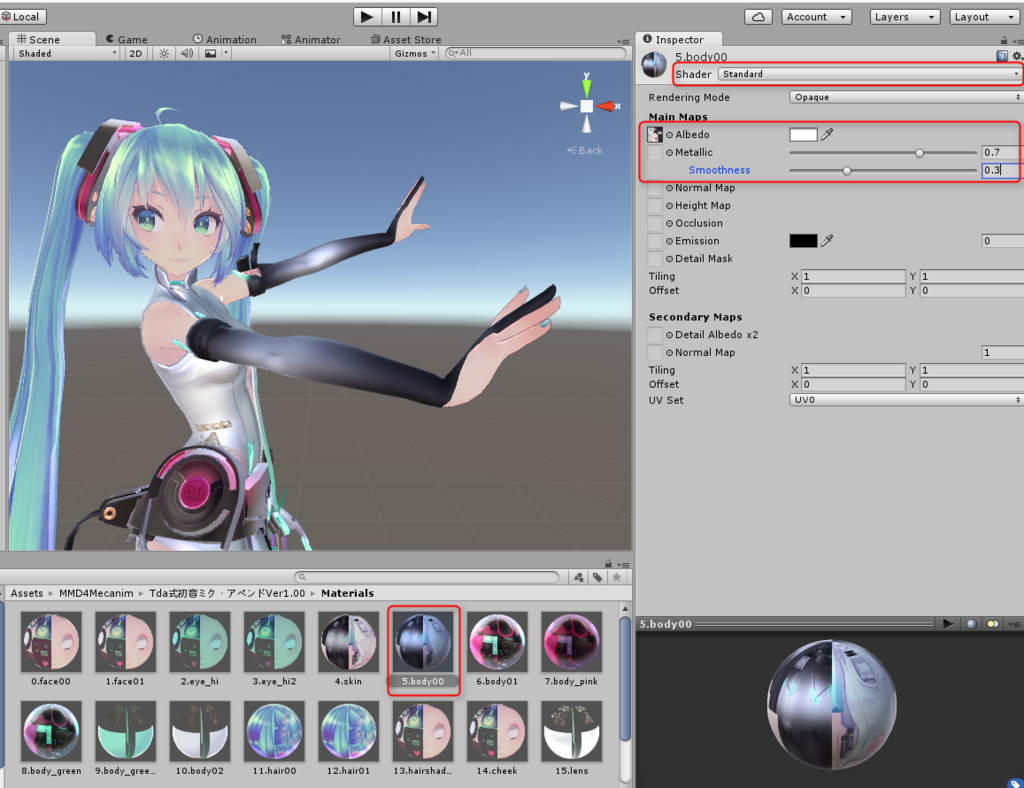The width and height of the screenshot is (1024, 788).
Task: Switch to the Asset Store tab
Action: tap(406, 39)
